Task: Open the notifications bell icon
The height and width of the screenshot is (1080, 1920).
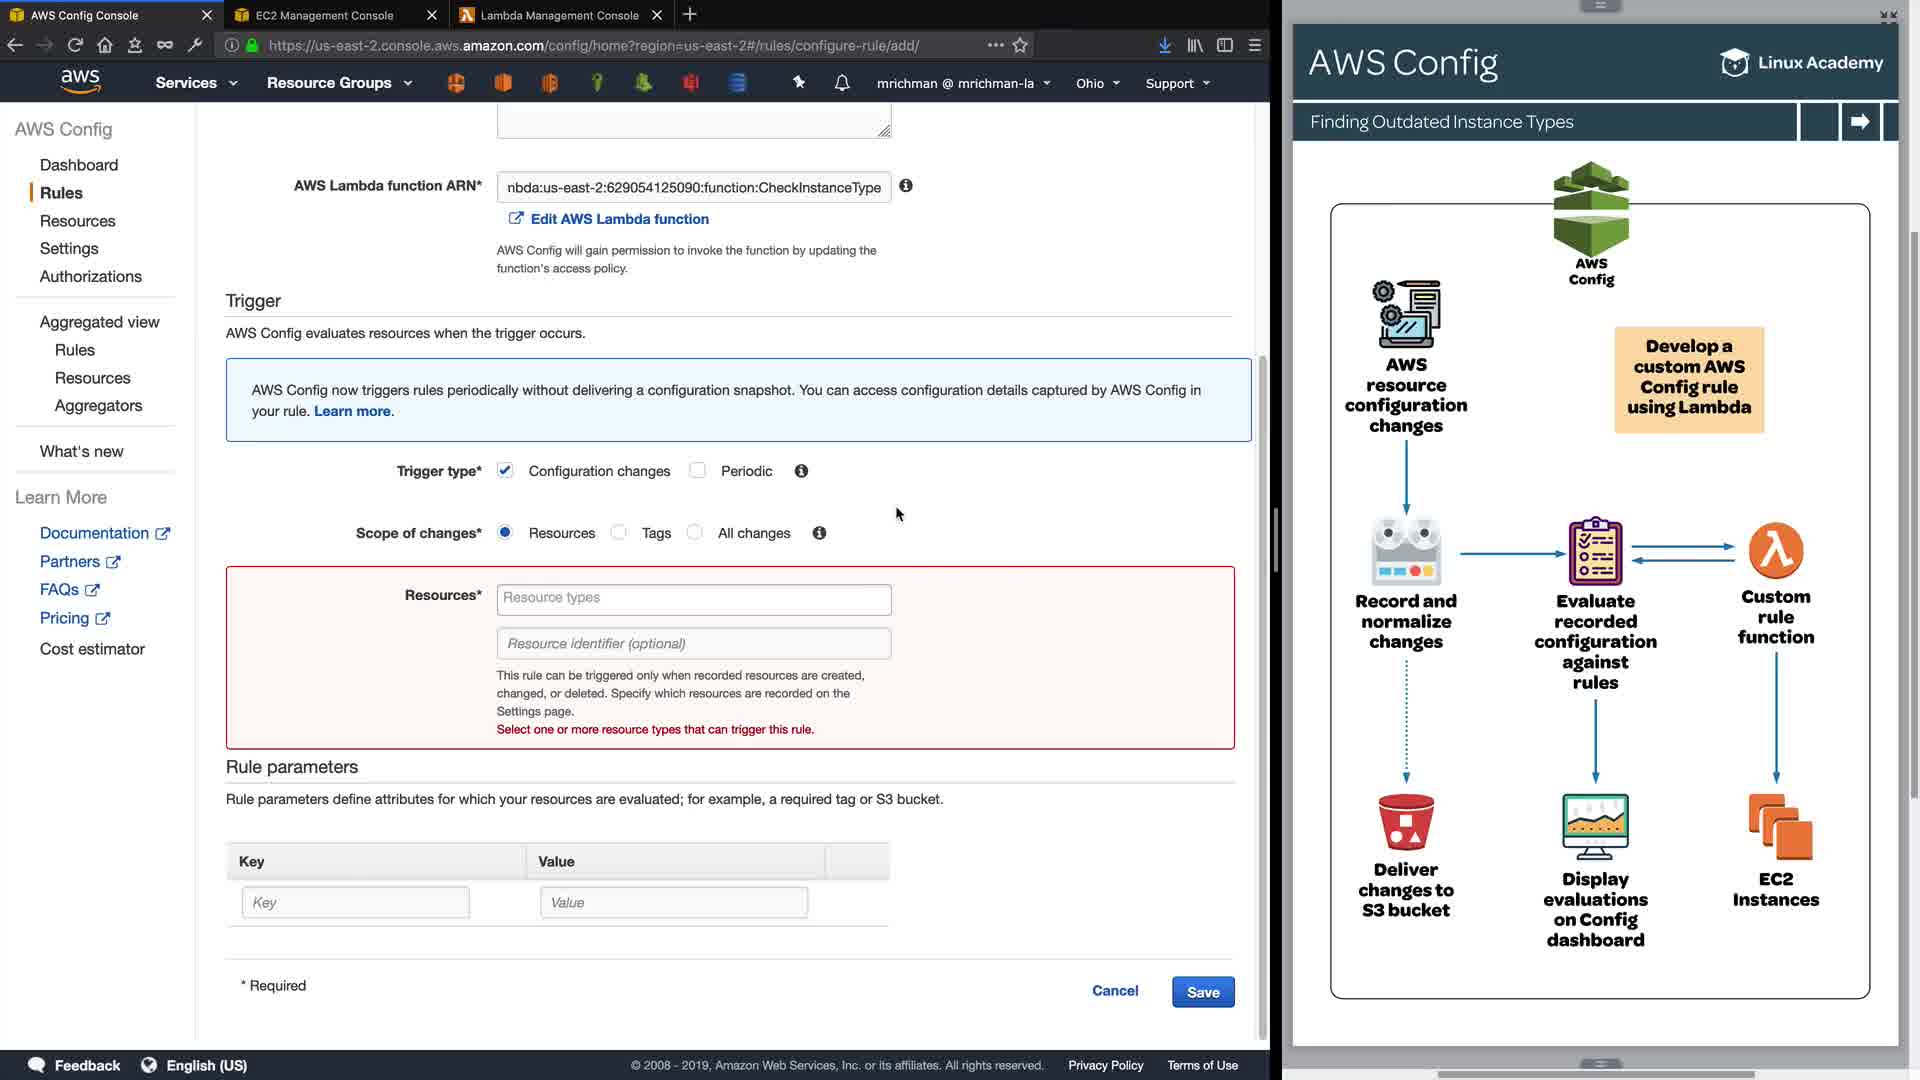Action: pyautogui.click(x=842, y=83)
